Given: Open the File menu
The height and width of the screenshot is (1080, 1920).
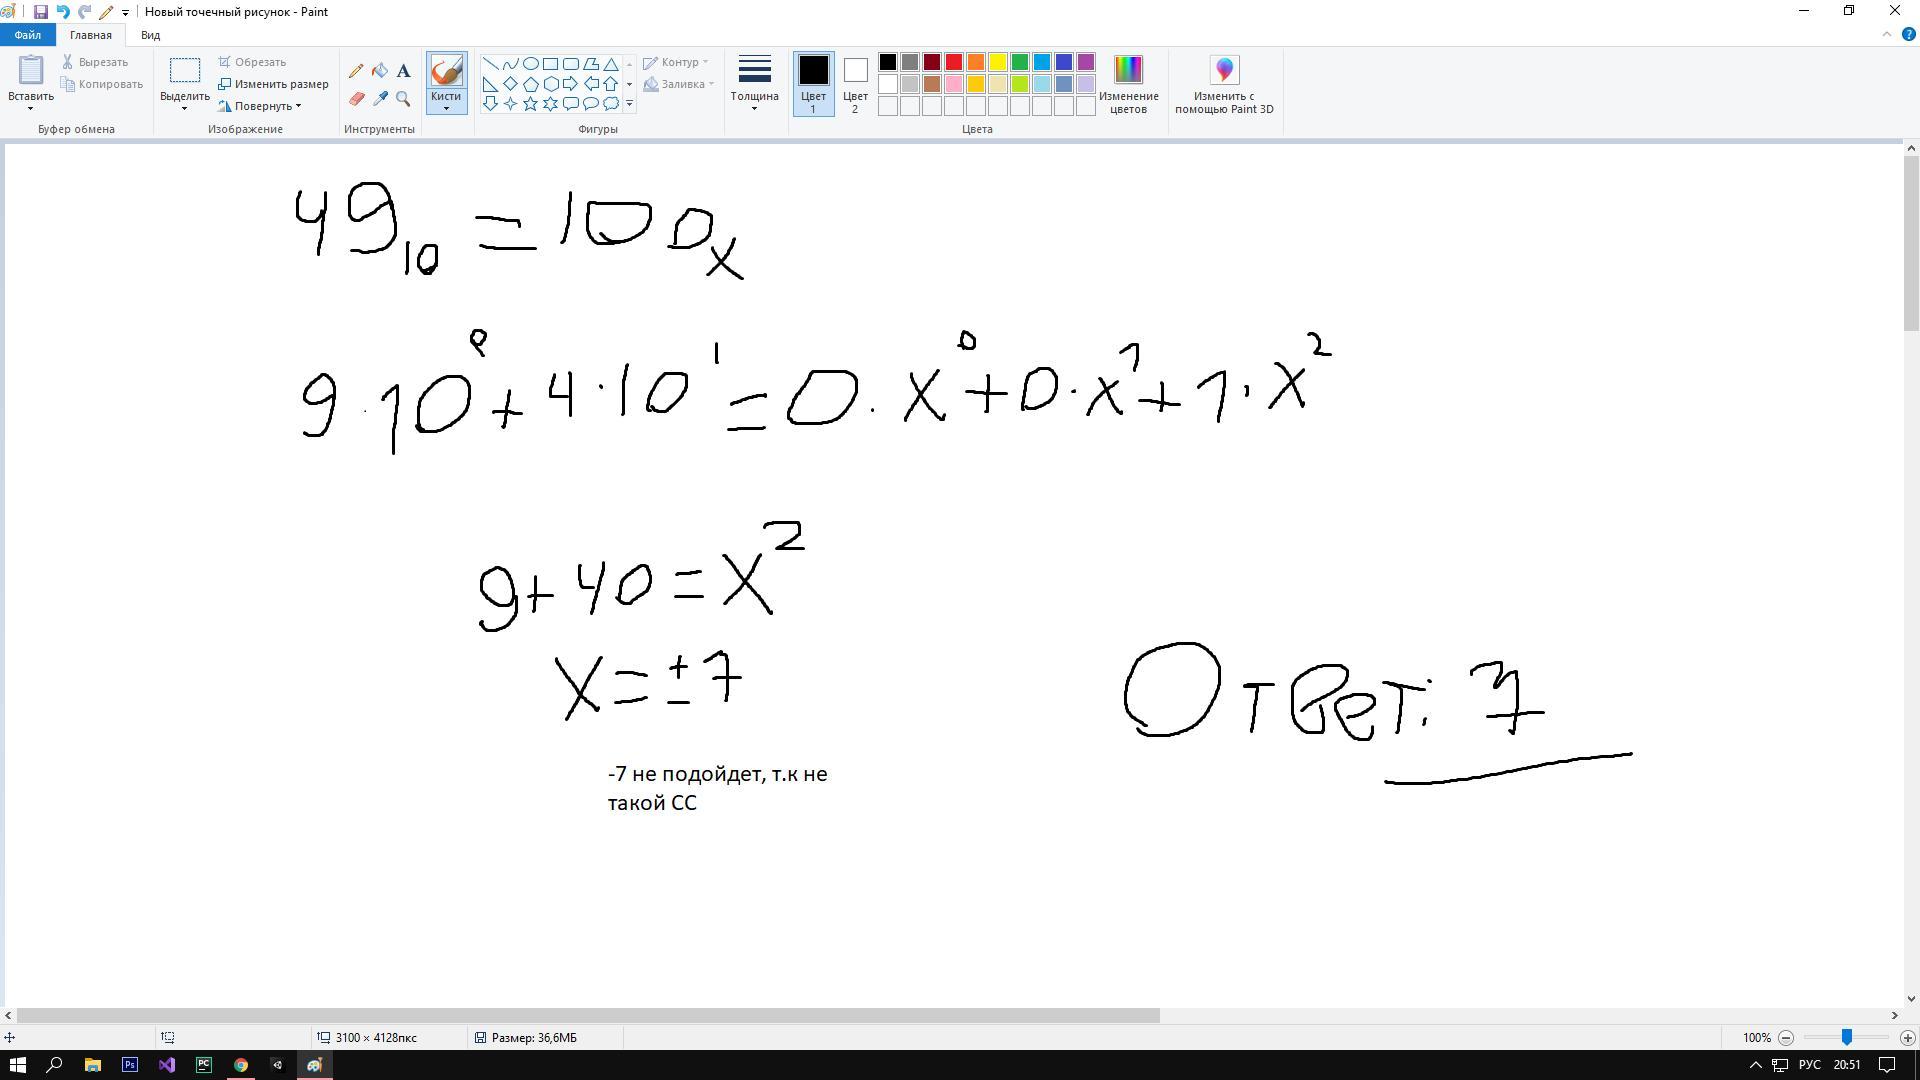Looking at the screenshot, I should pos(27,35).
